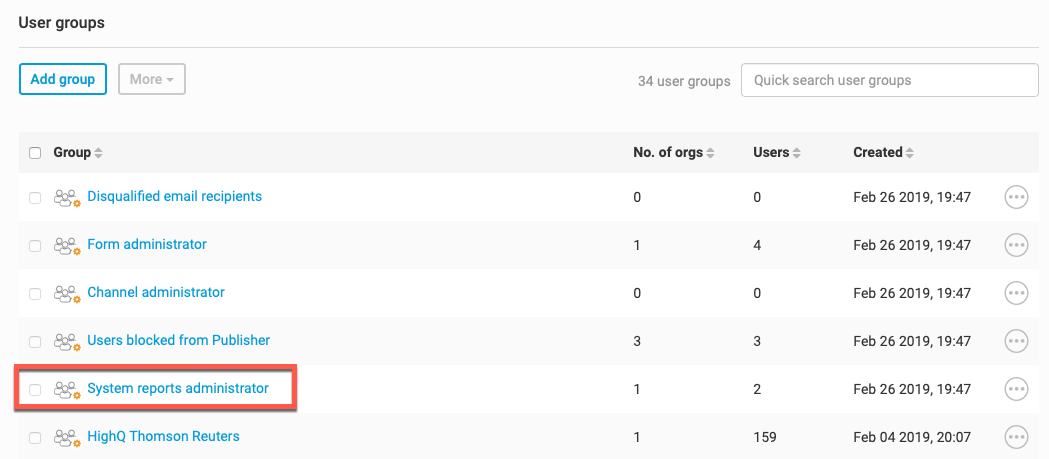Click the Add group button
Screen dimensions: 1049x459
[x=63, y=79]
